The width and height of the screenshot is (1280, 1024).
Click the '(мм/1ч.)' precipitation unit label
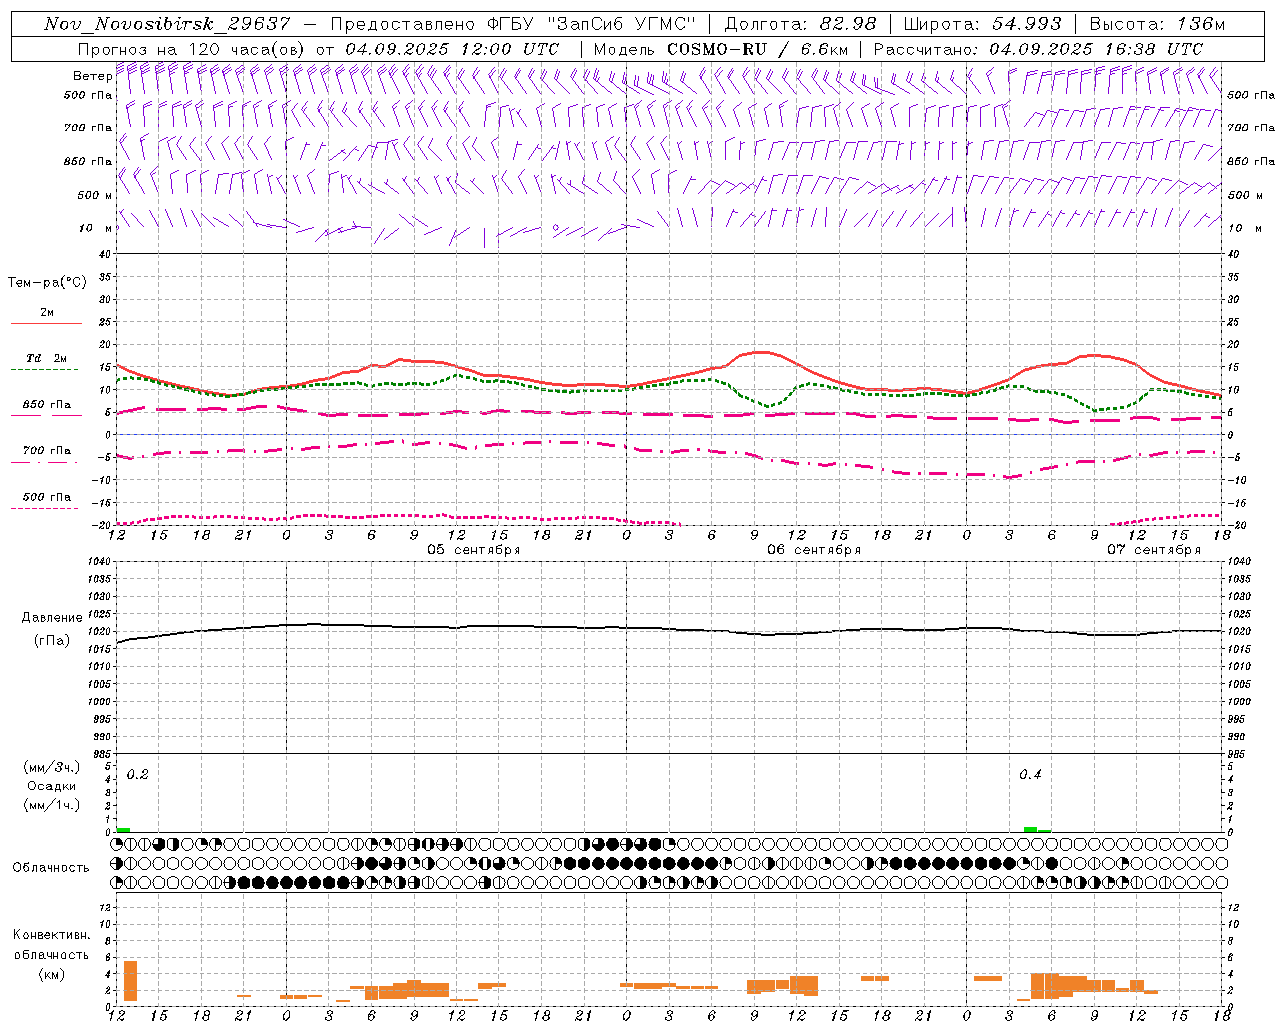coord(51,805)
